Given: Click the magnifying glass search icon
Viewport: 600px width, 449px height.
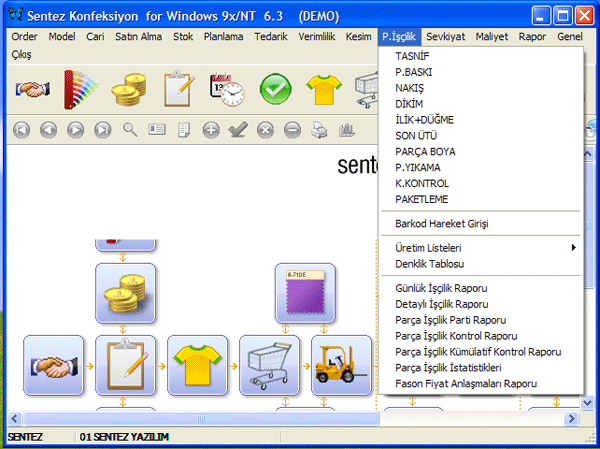Looking at the screenshot, I should [x=130, y=130].
